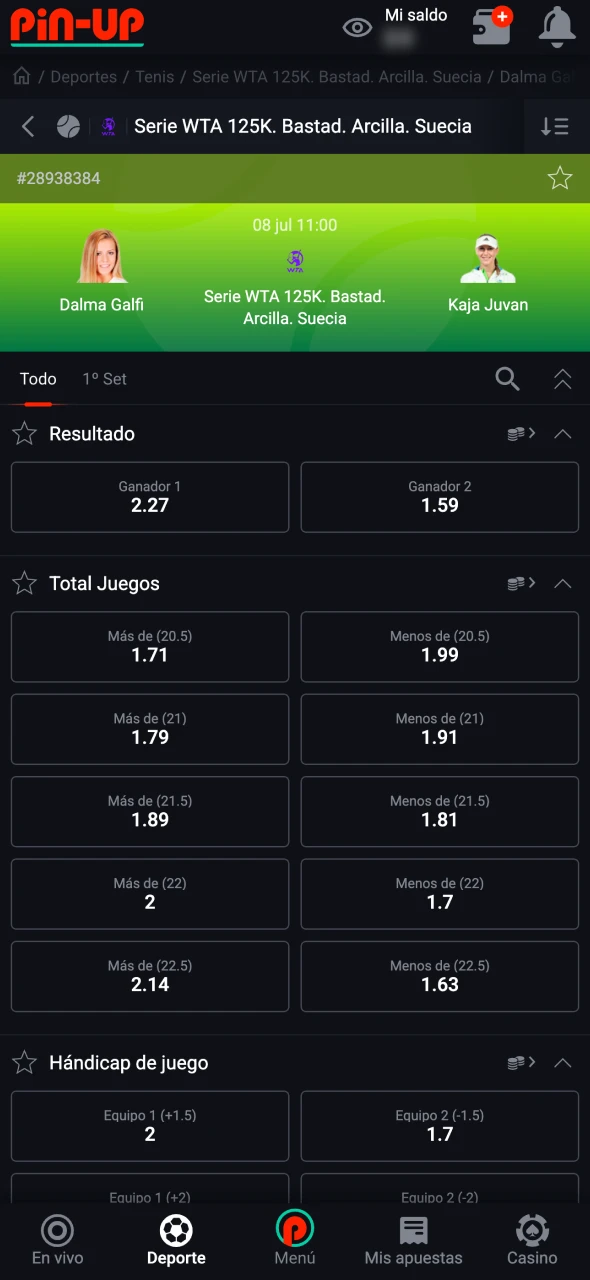This screenshot has height=1280, width=590.
Task: Open the Casino icon in bottom bar
Action: point(532,1241)
